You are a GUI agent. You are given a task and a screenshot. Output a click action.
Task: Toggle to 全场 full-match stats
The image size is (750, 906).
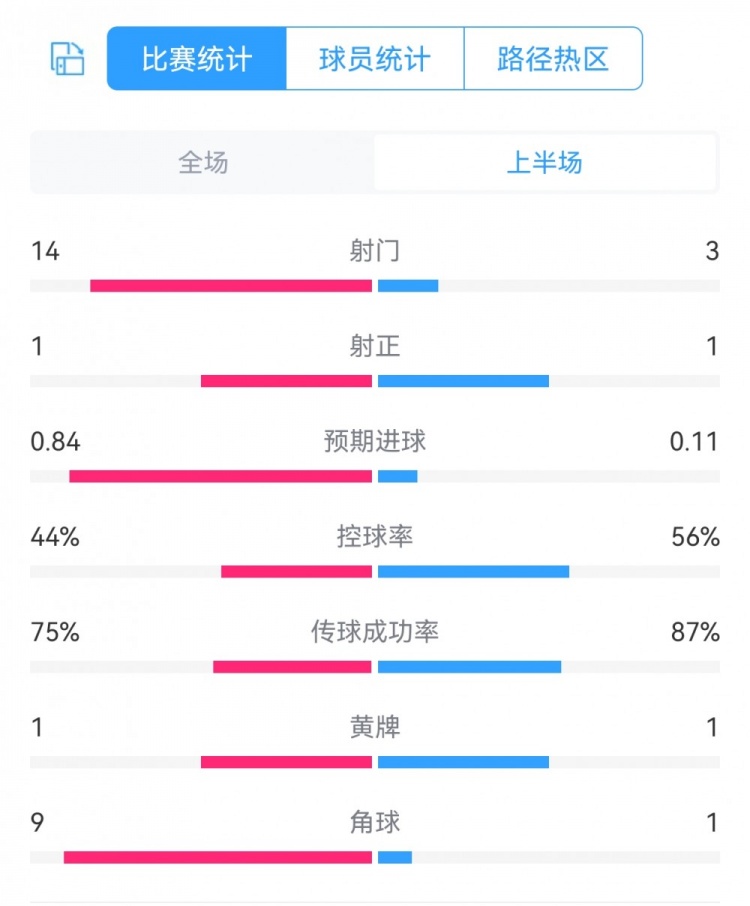pyautogui.click(x=203, y=162)
